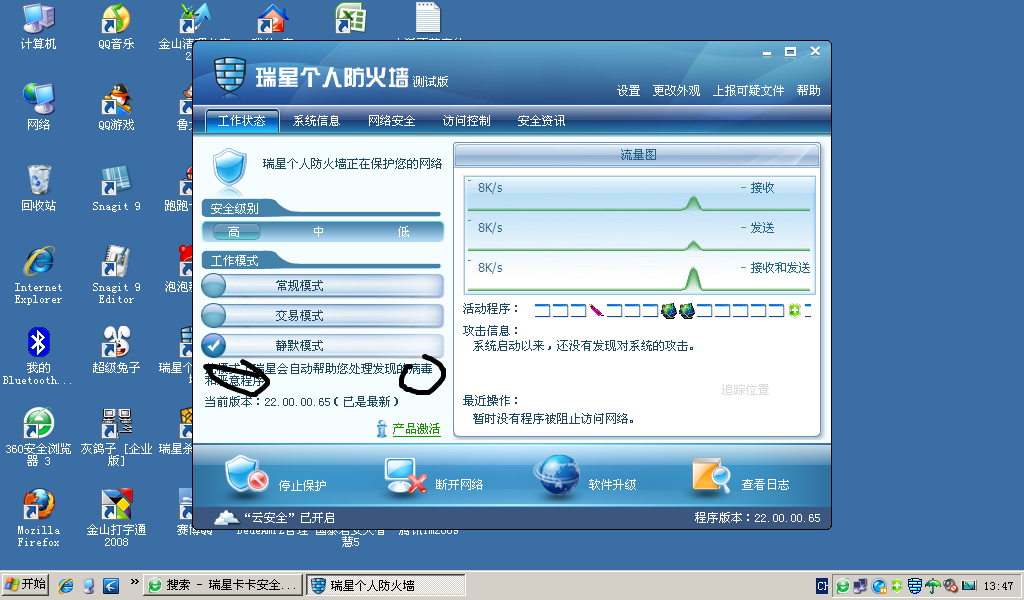
Task: Click the green shield icon in active programs
Action: pos(794,310)
